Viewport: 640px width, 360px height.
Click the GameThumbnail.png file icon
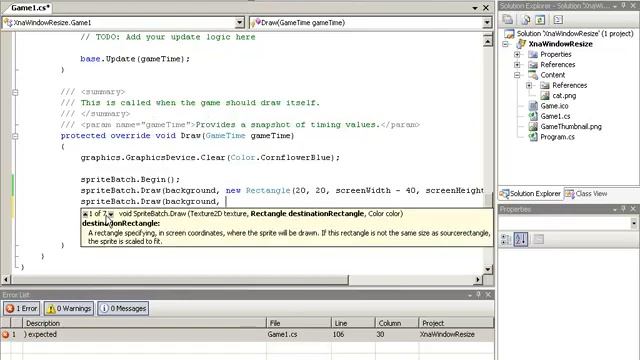[533, 127]
